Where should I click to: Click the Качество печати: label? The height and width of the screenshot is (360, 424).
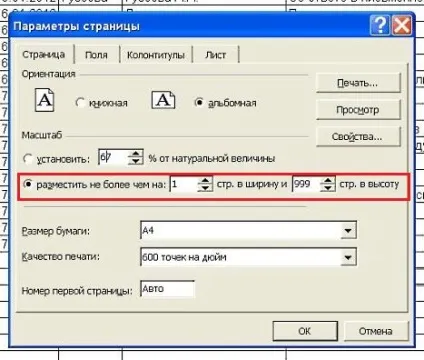coord(60,257)
